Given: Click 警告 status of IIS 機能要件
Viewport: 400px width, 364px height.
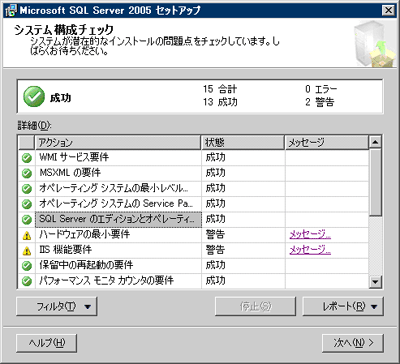Looking at the screenshot, I should pyautogui.click(x=215, y=250).
